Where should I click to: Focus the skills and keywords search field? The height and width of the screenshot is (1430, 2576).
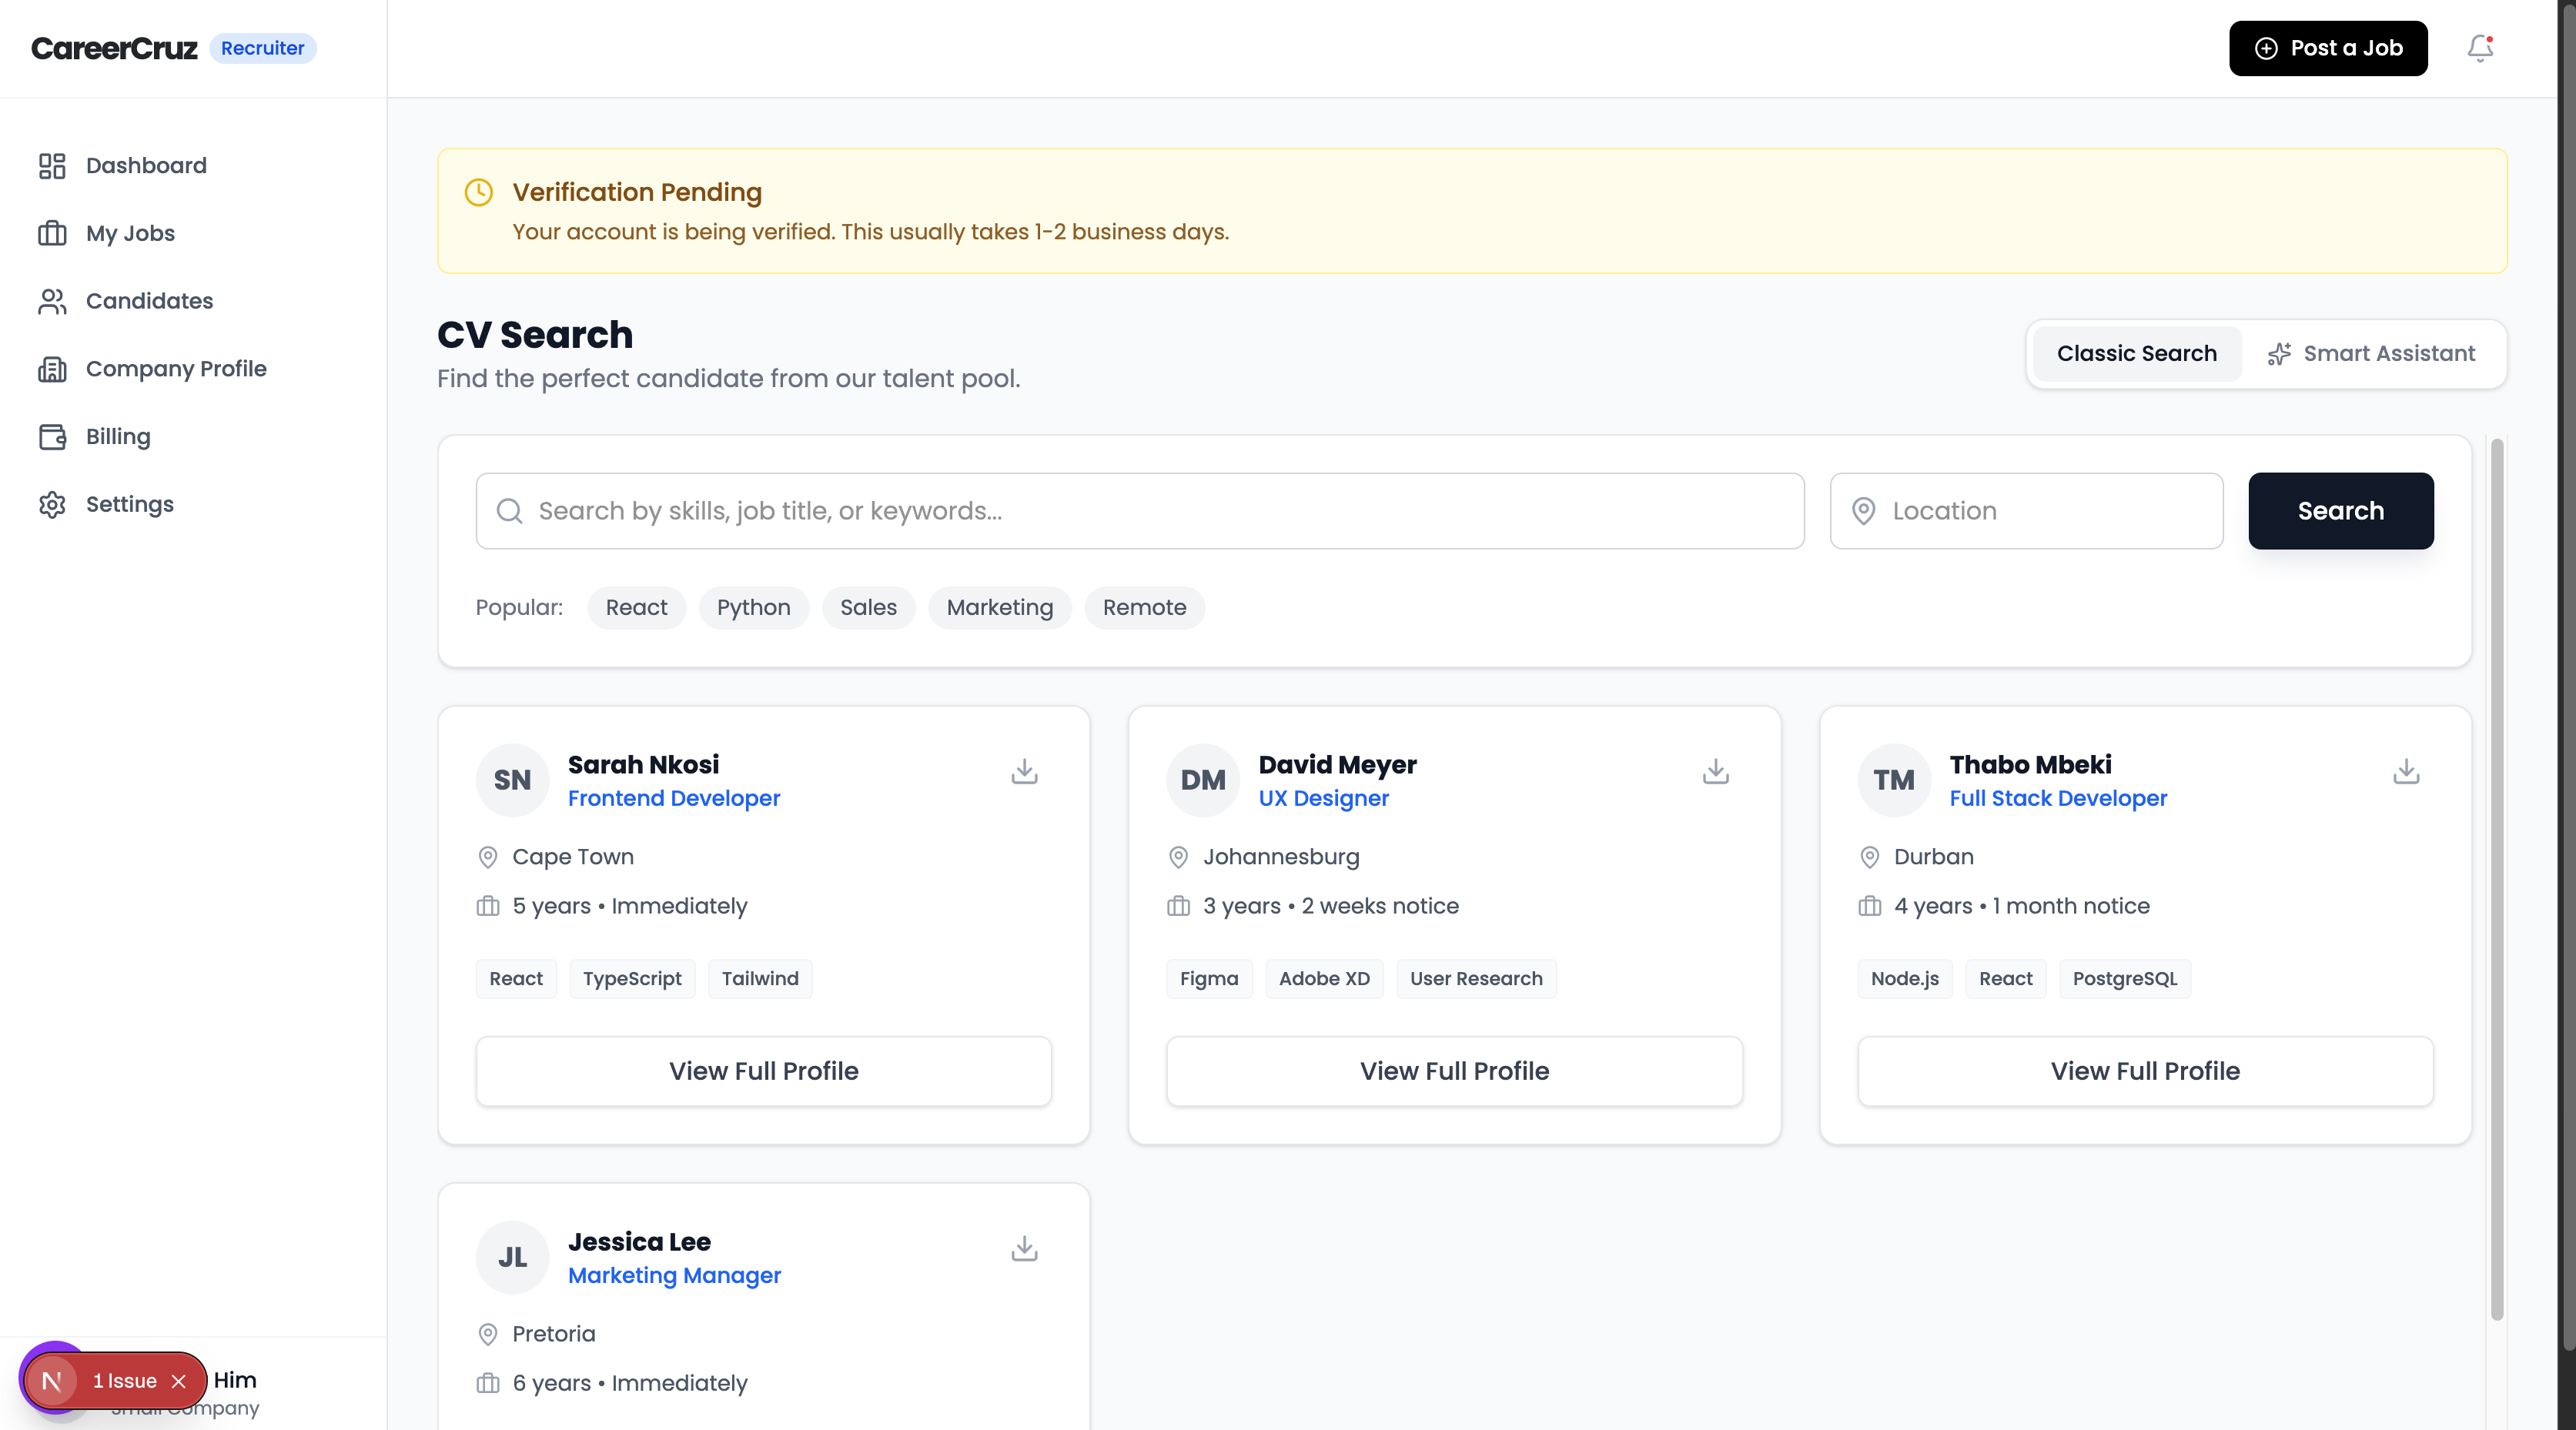(x=1140, y=511)
